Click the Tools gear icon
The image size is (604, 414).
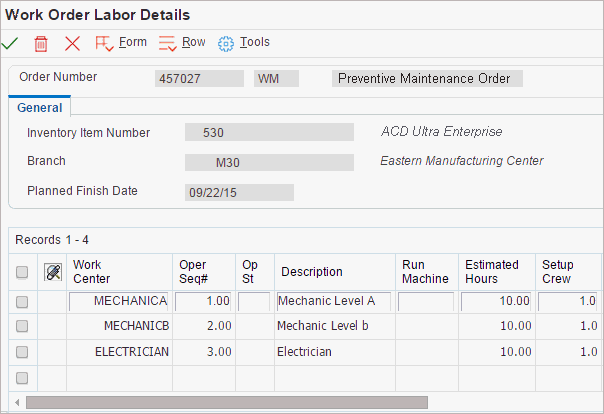(226, 43)
